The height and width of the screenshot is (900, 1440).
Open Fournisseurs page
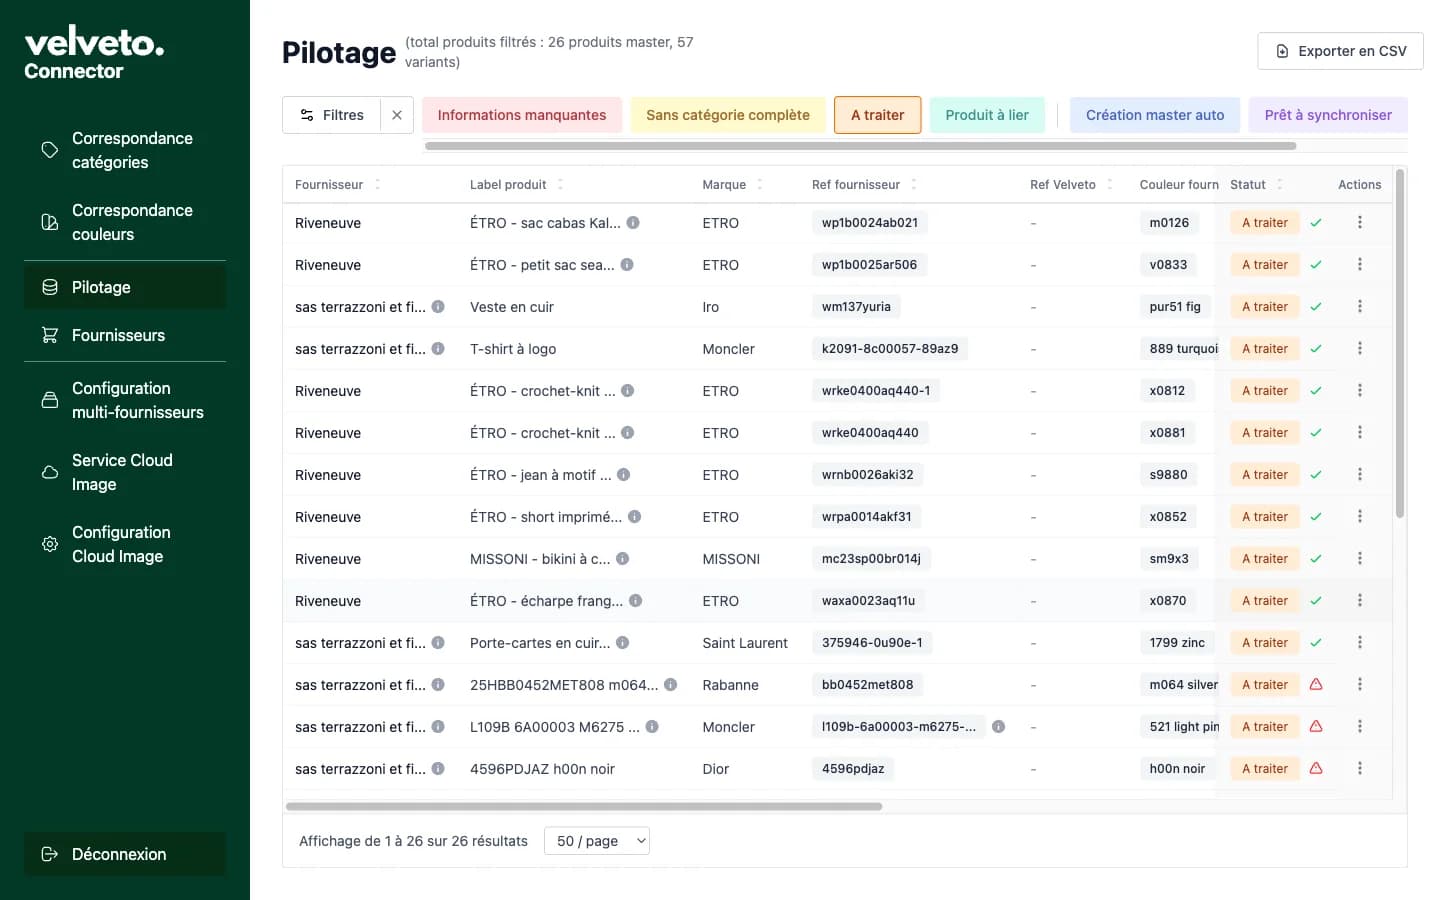pyautogui.click(x=125, y=335)
